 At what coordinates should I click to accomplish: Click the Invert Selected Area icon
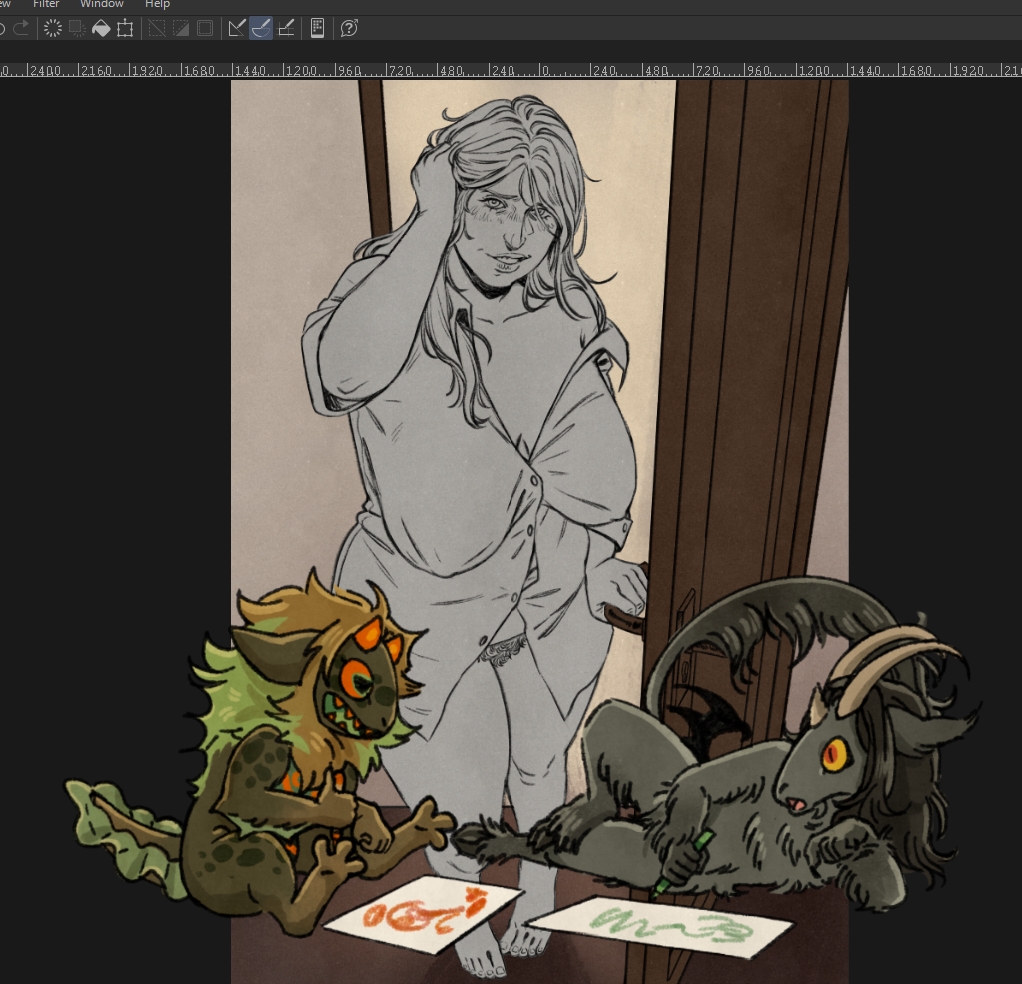click(x=181, y=28)
